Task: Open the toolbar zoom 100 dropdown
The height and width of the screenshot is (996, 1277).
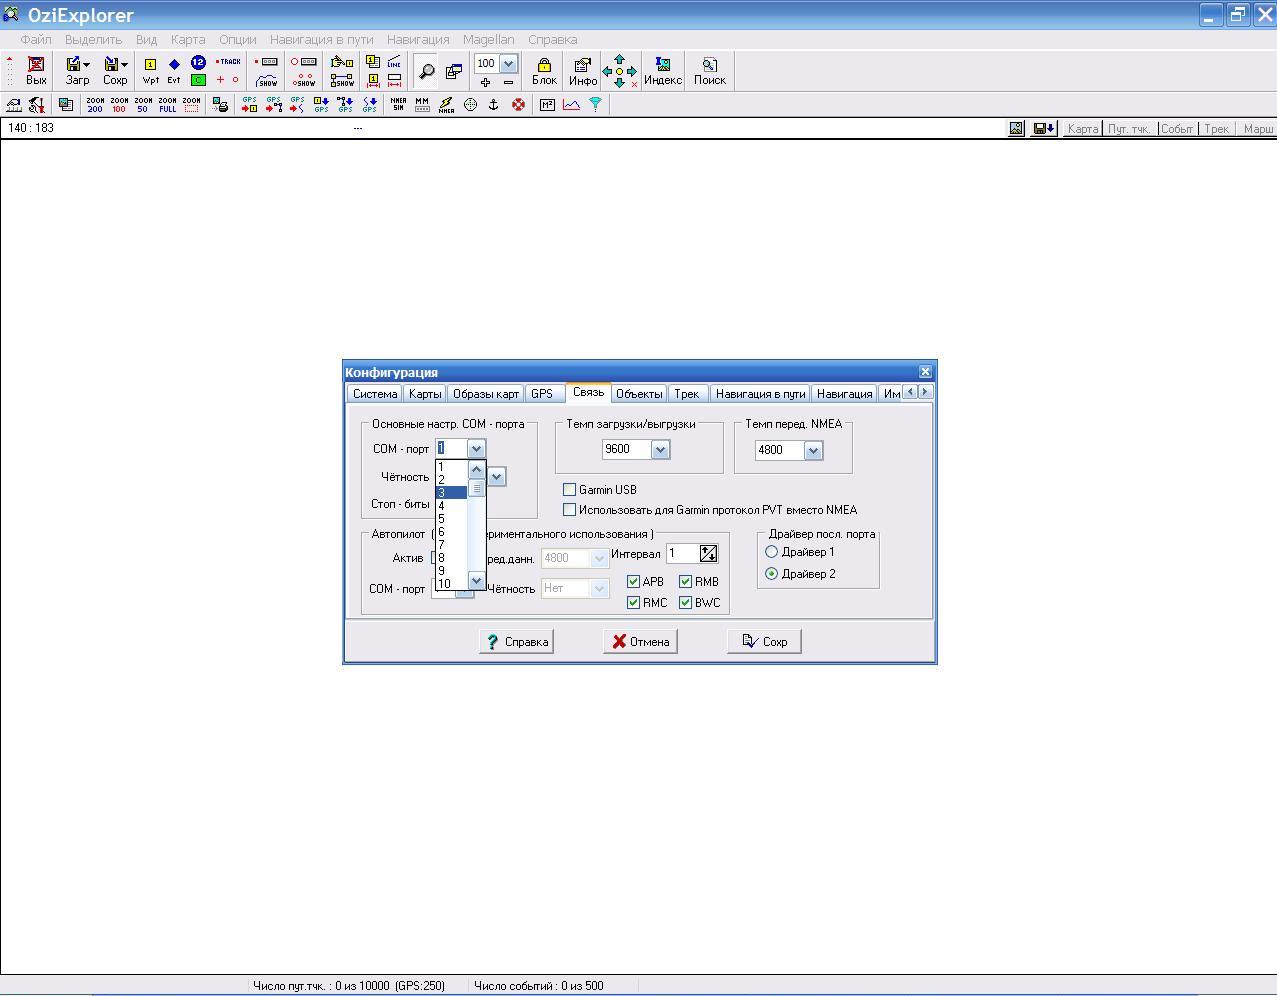Action: coord(508,63)
